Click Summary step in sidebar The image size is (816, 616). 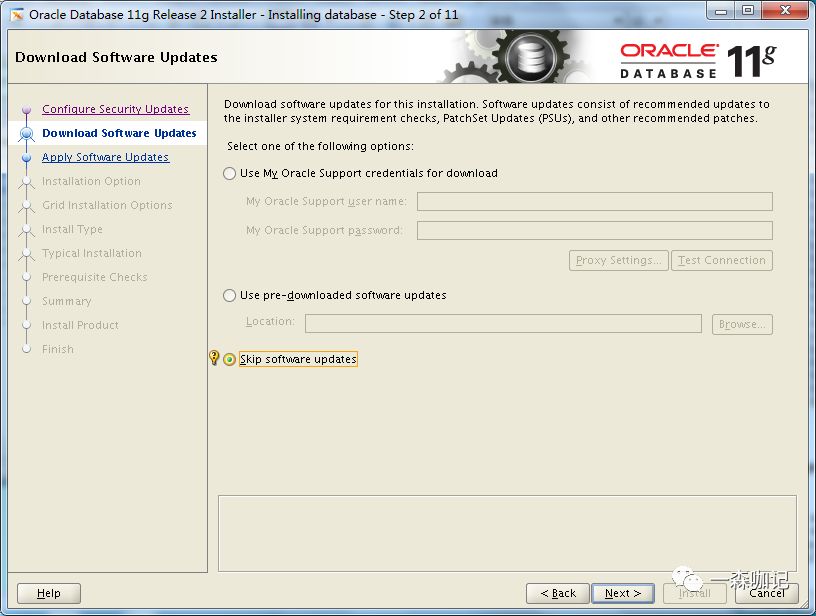[x=67, y=301]
